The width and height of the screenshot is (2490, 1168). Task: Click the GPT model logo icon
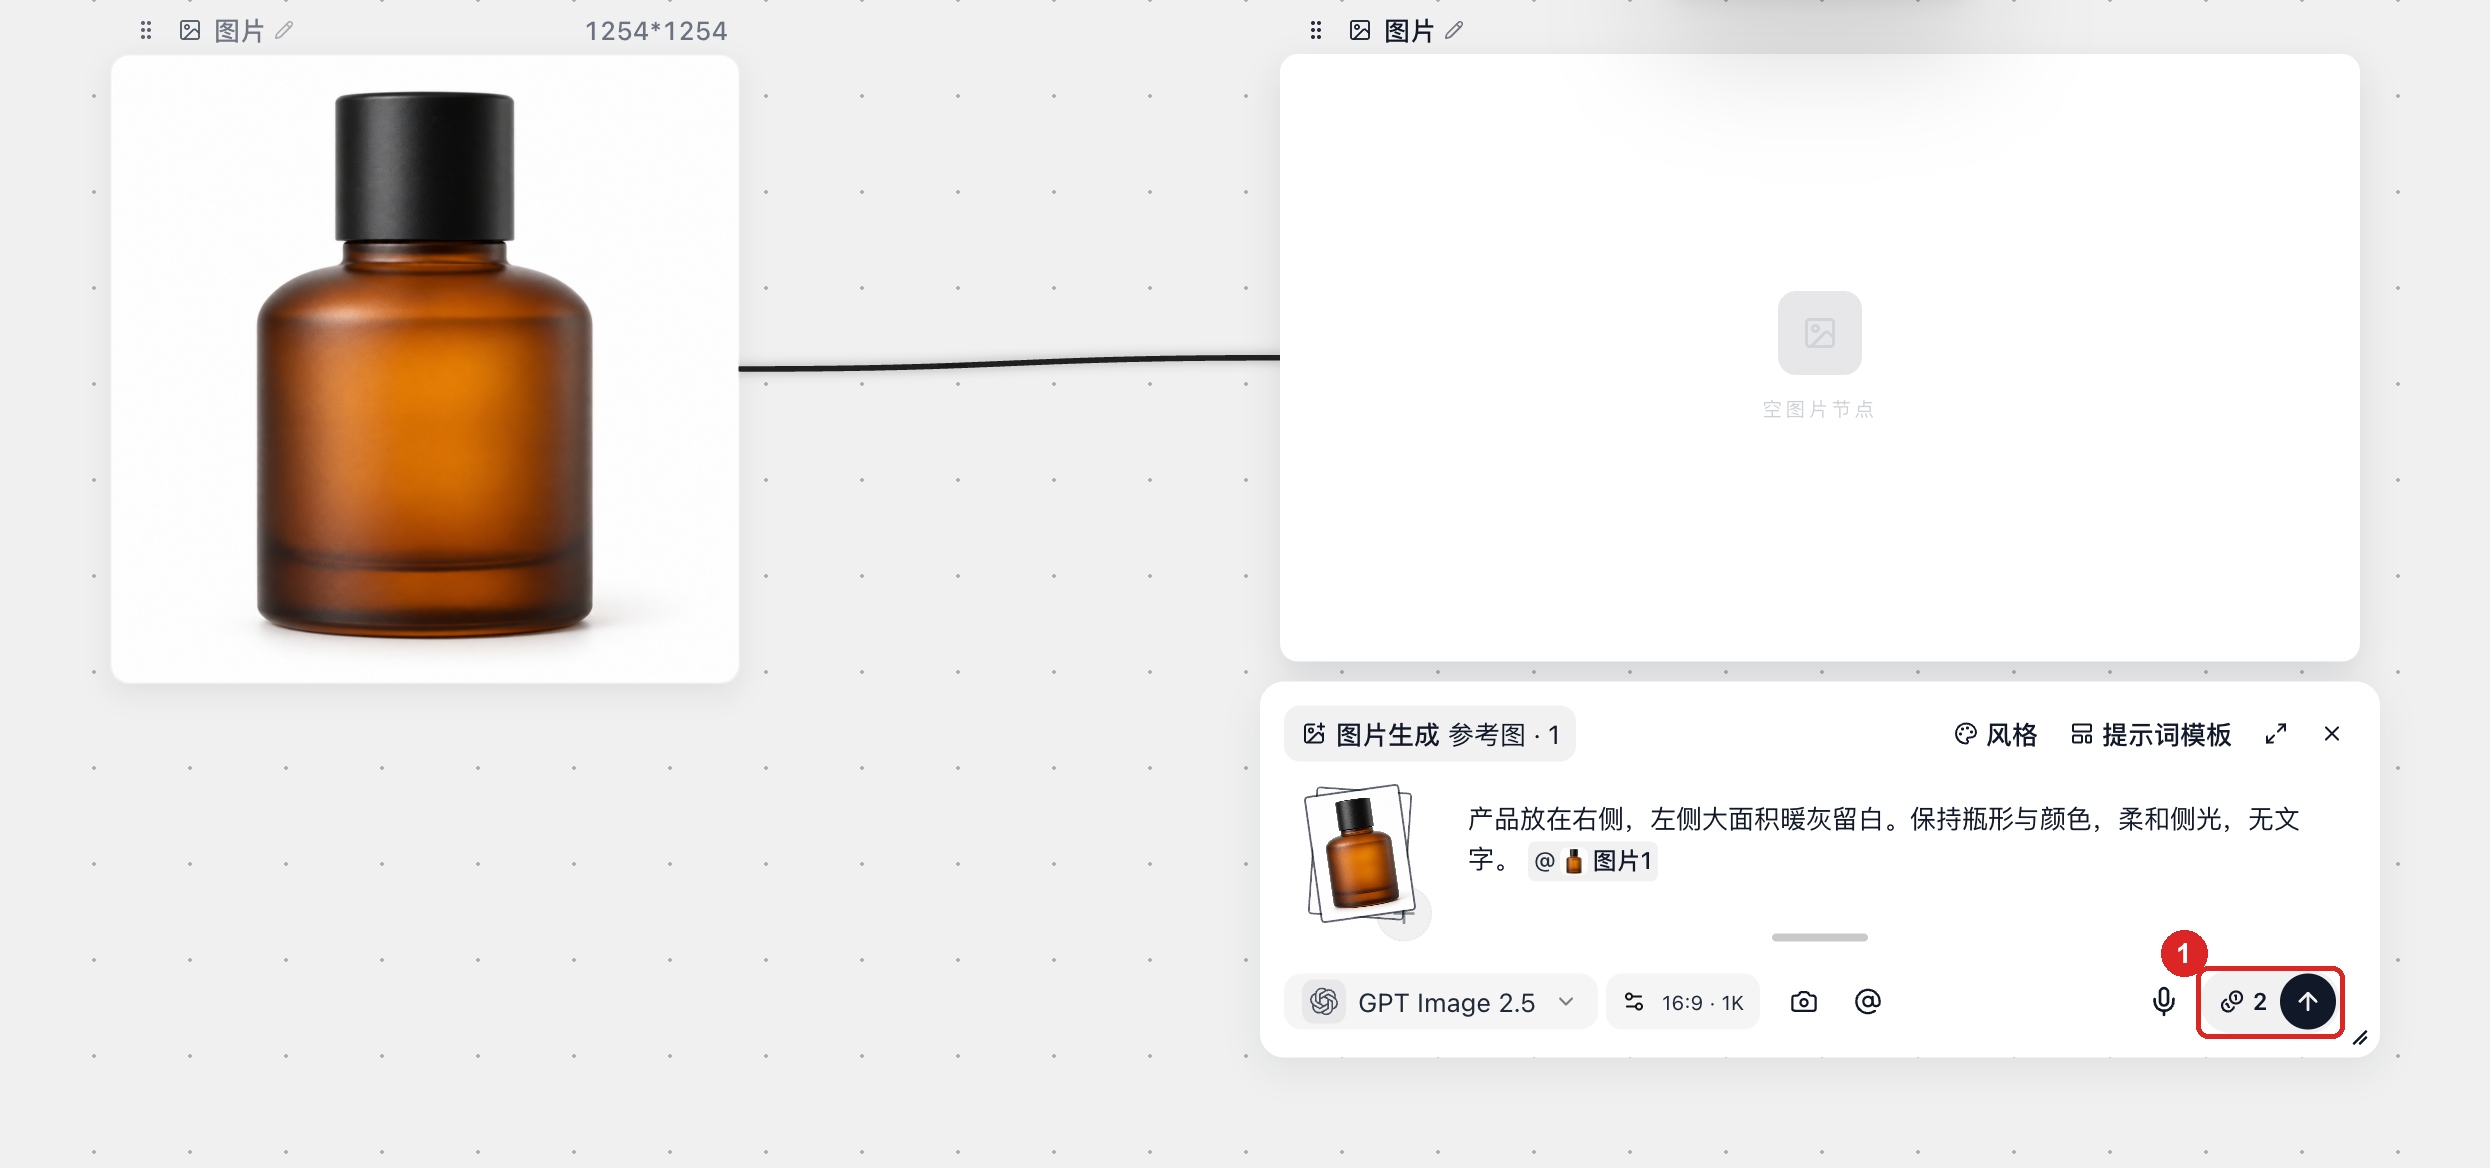[1324, 1002]
